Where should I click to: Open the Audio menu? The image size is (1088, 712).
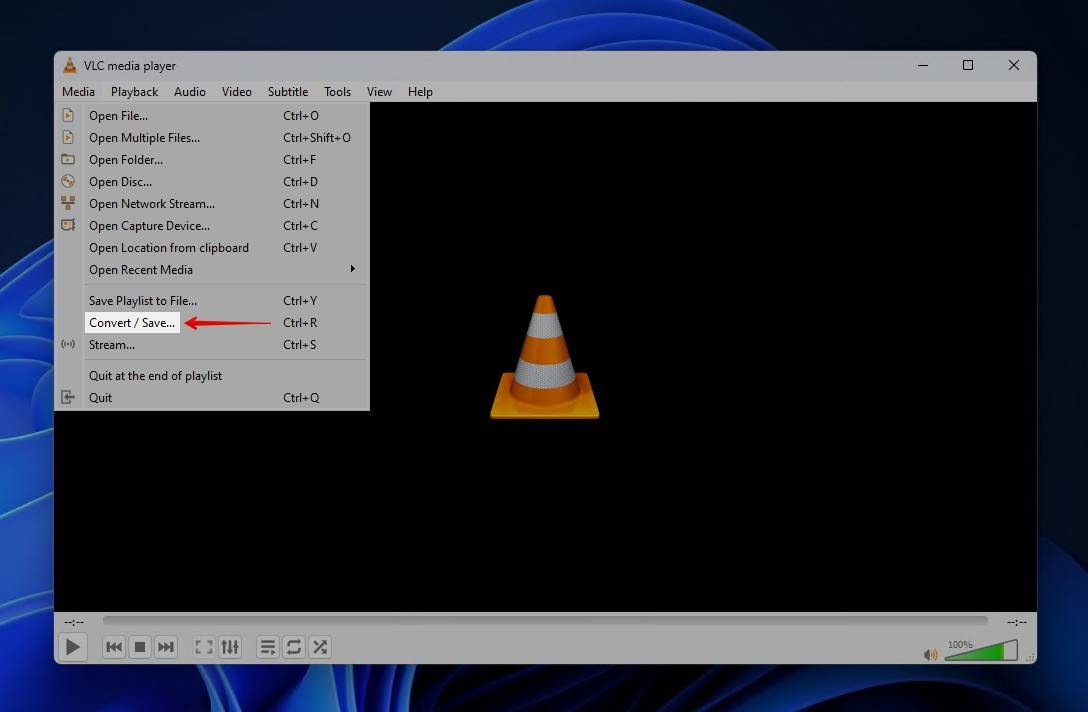pos(189,92)
